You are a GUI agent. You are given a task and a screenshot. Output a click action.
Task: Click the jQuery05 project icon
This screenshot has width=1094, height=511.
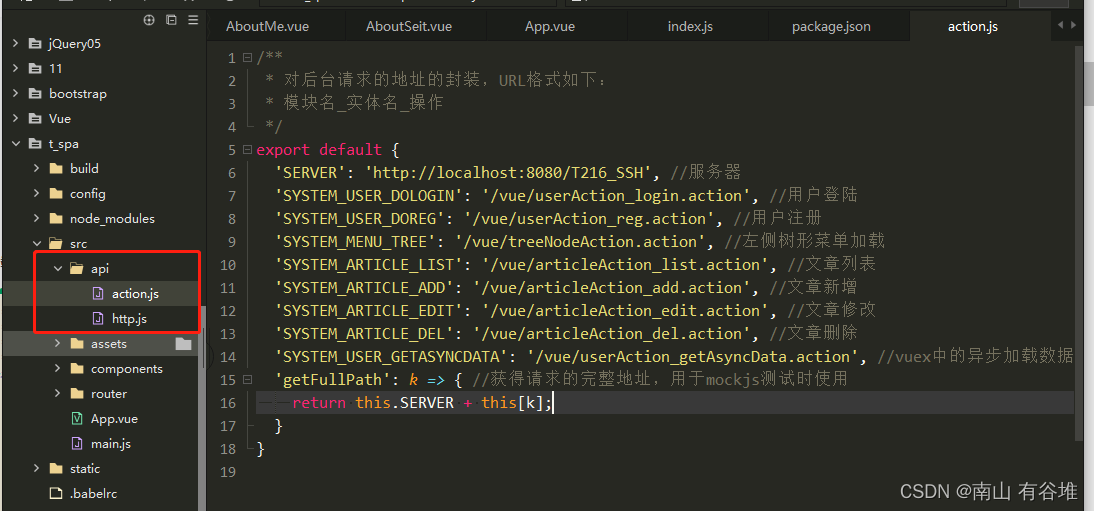click(x=35, y=44)
